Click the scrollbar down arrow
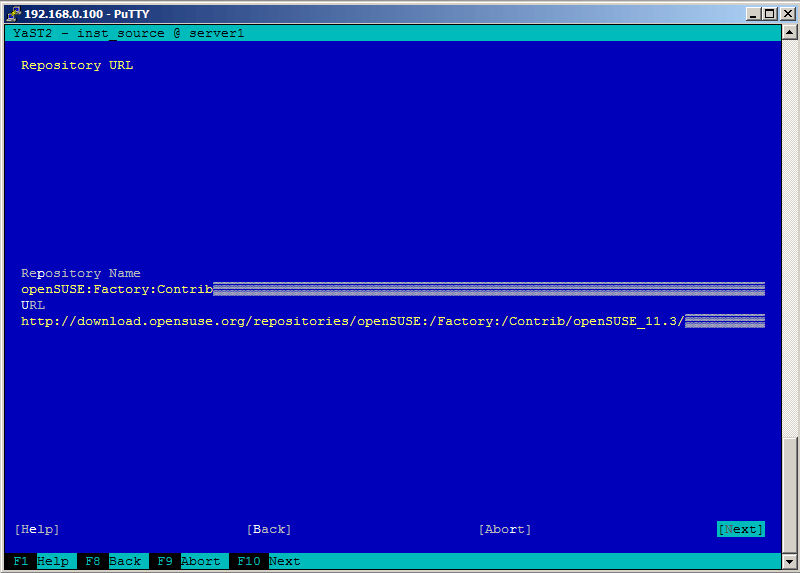Screen dimensions: 800x573 [789, 562]
